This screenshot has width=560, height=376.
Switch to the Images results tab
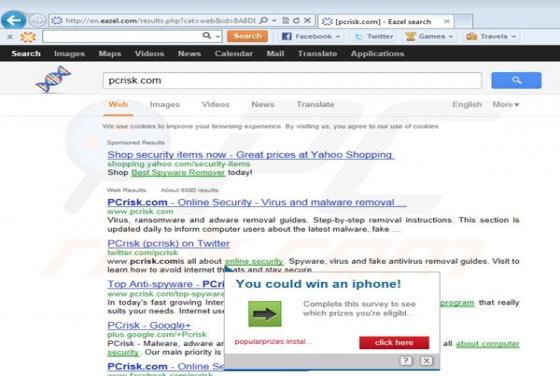pos(165,105)
